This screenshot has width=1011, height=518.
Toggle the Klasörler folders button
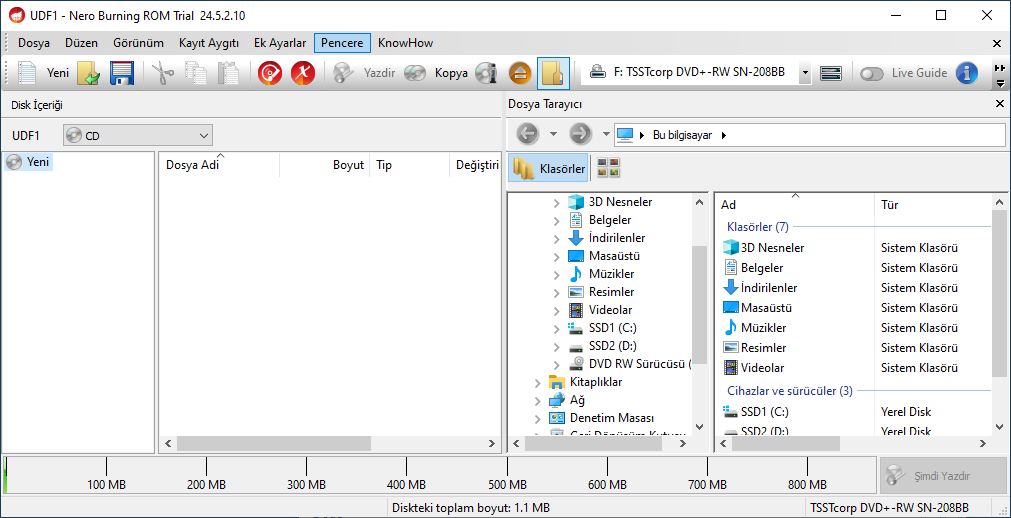pos(549,169)
